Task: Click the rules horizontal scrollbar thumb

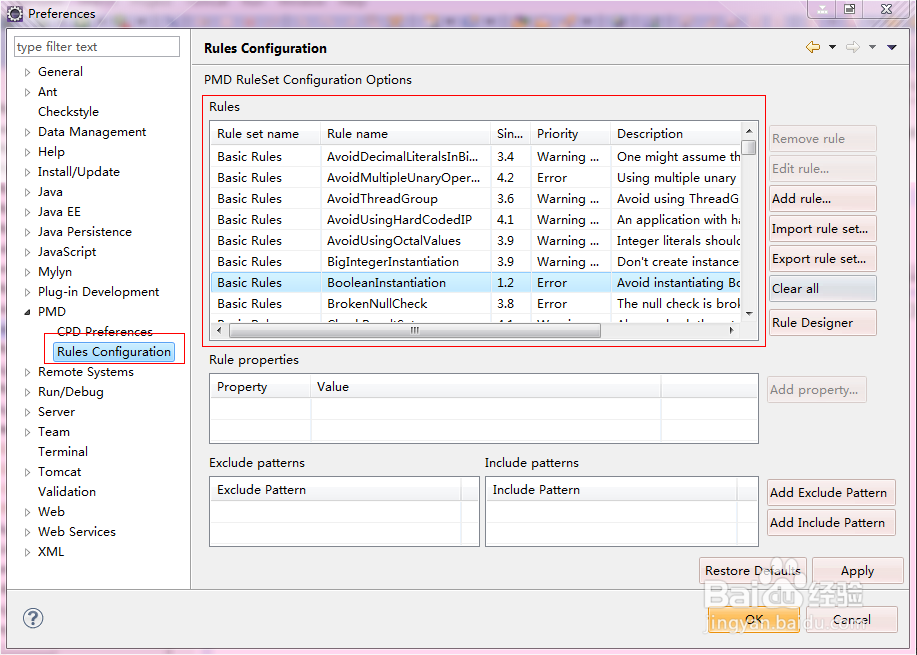Action: (415, 330)
